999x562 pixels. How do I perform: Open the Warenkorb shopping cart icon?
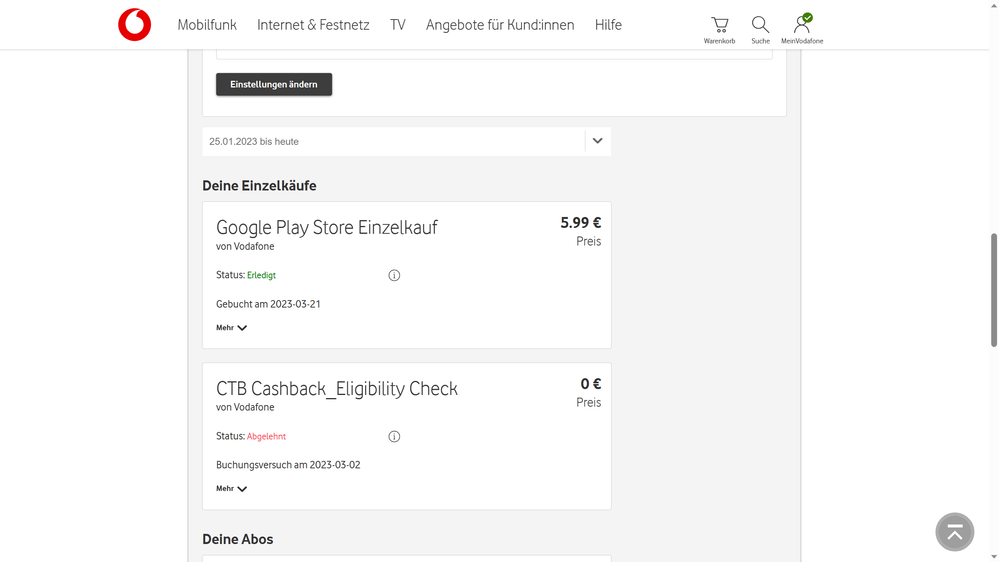pyautogui.click(x=719, y=24)
